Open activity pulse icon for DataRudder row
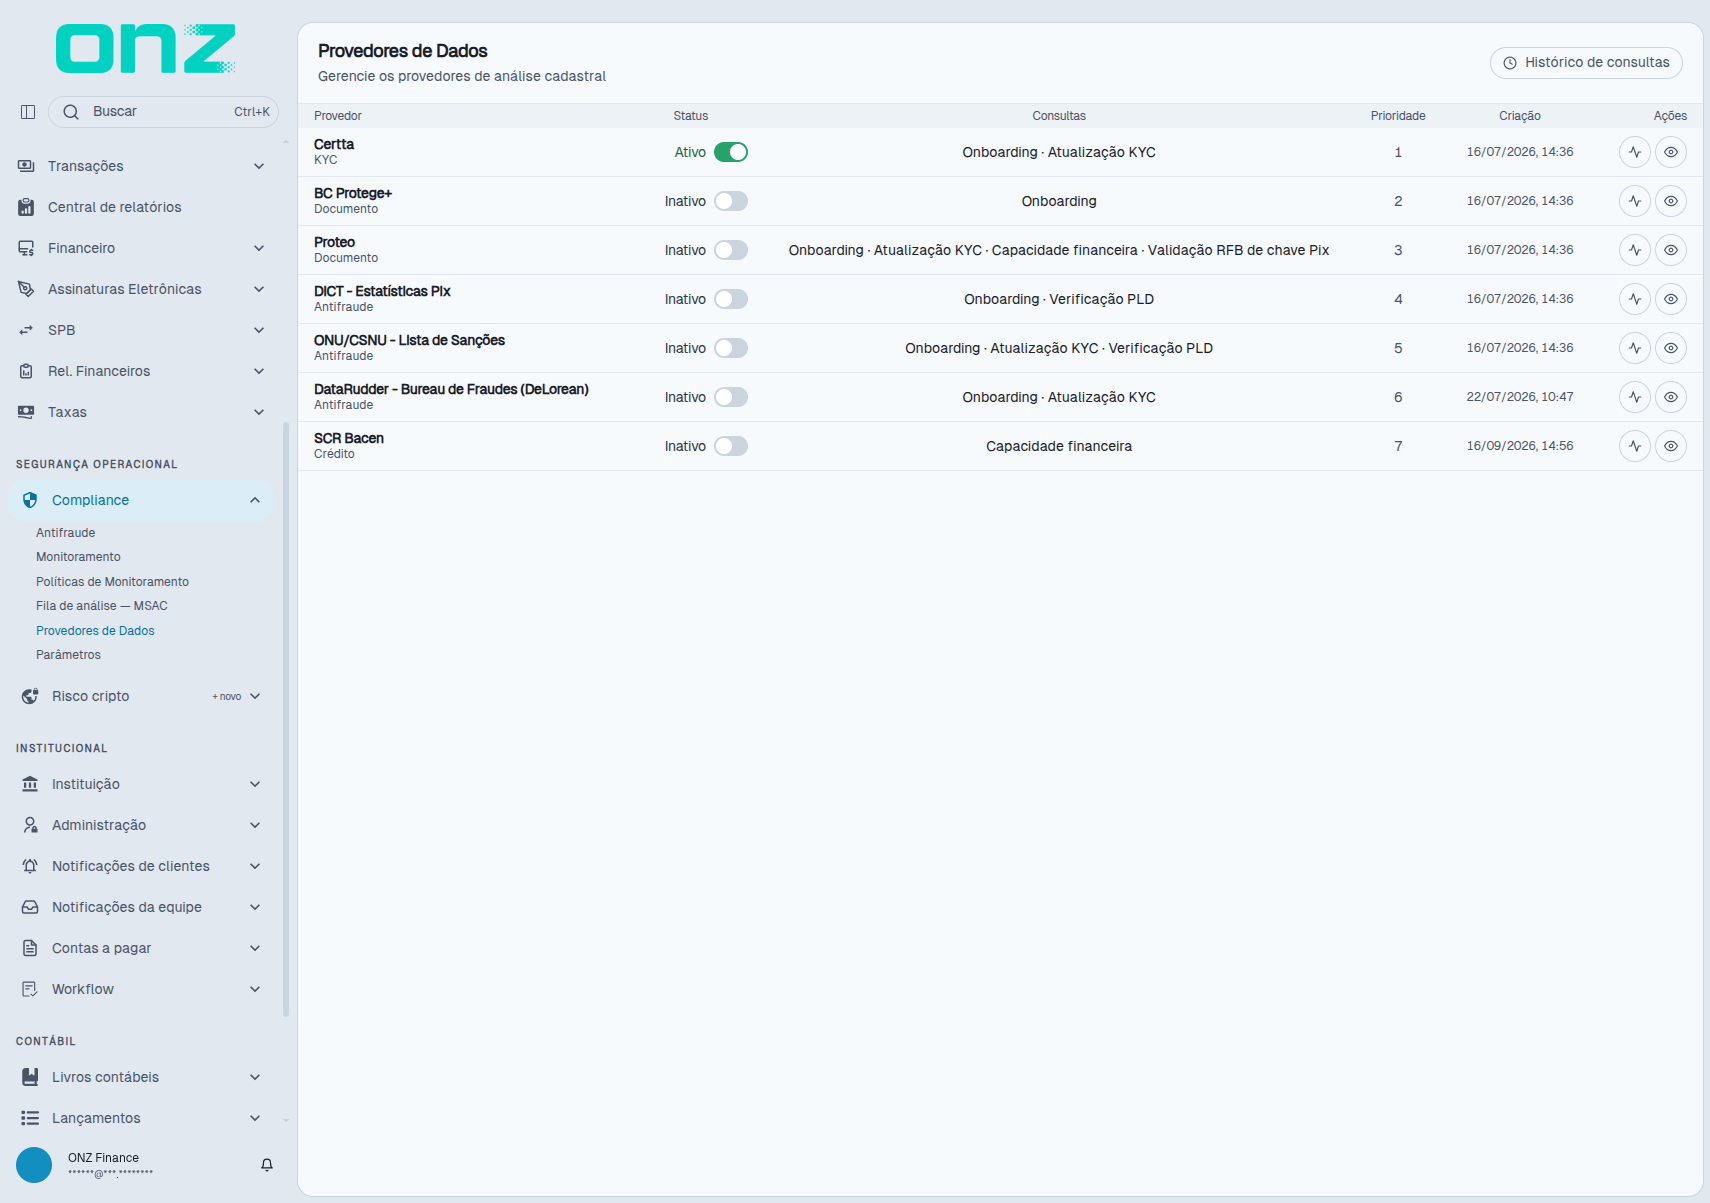The height and width of the screenshot is (1203, 1710). [x=1635, y=397]
